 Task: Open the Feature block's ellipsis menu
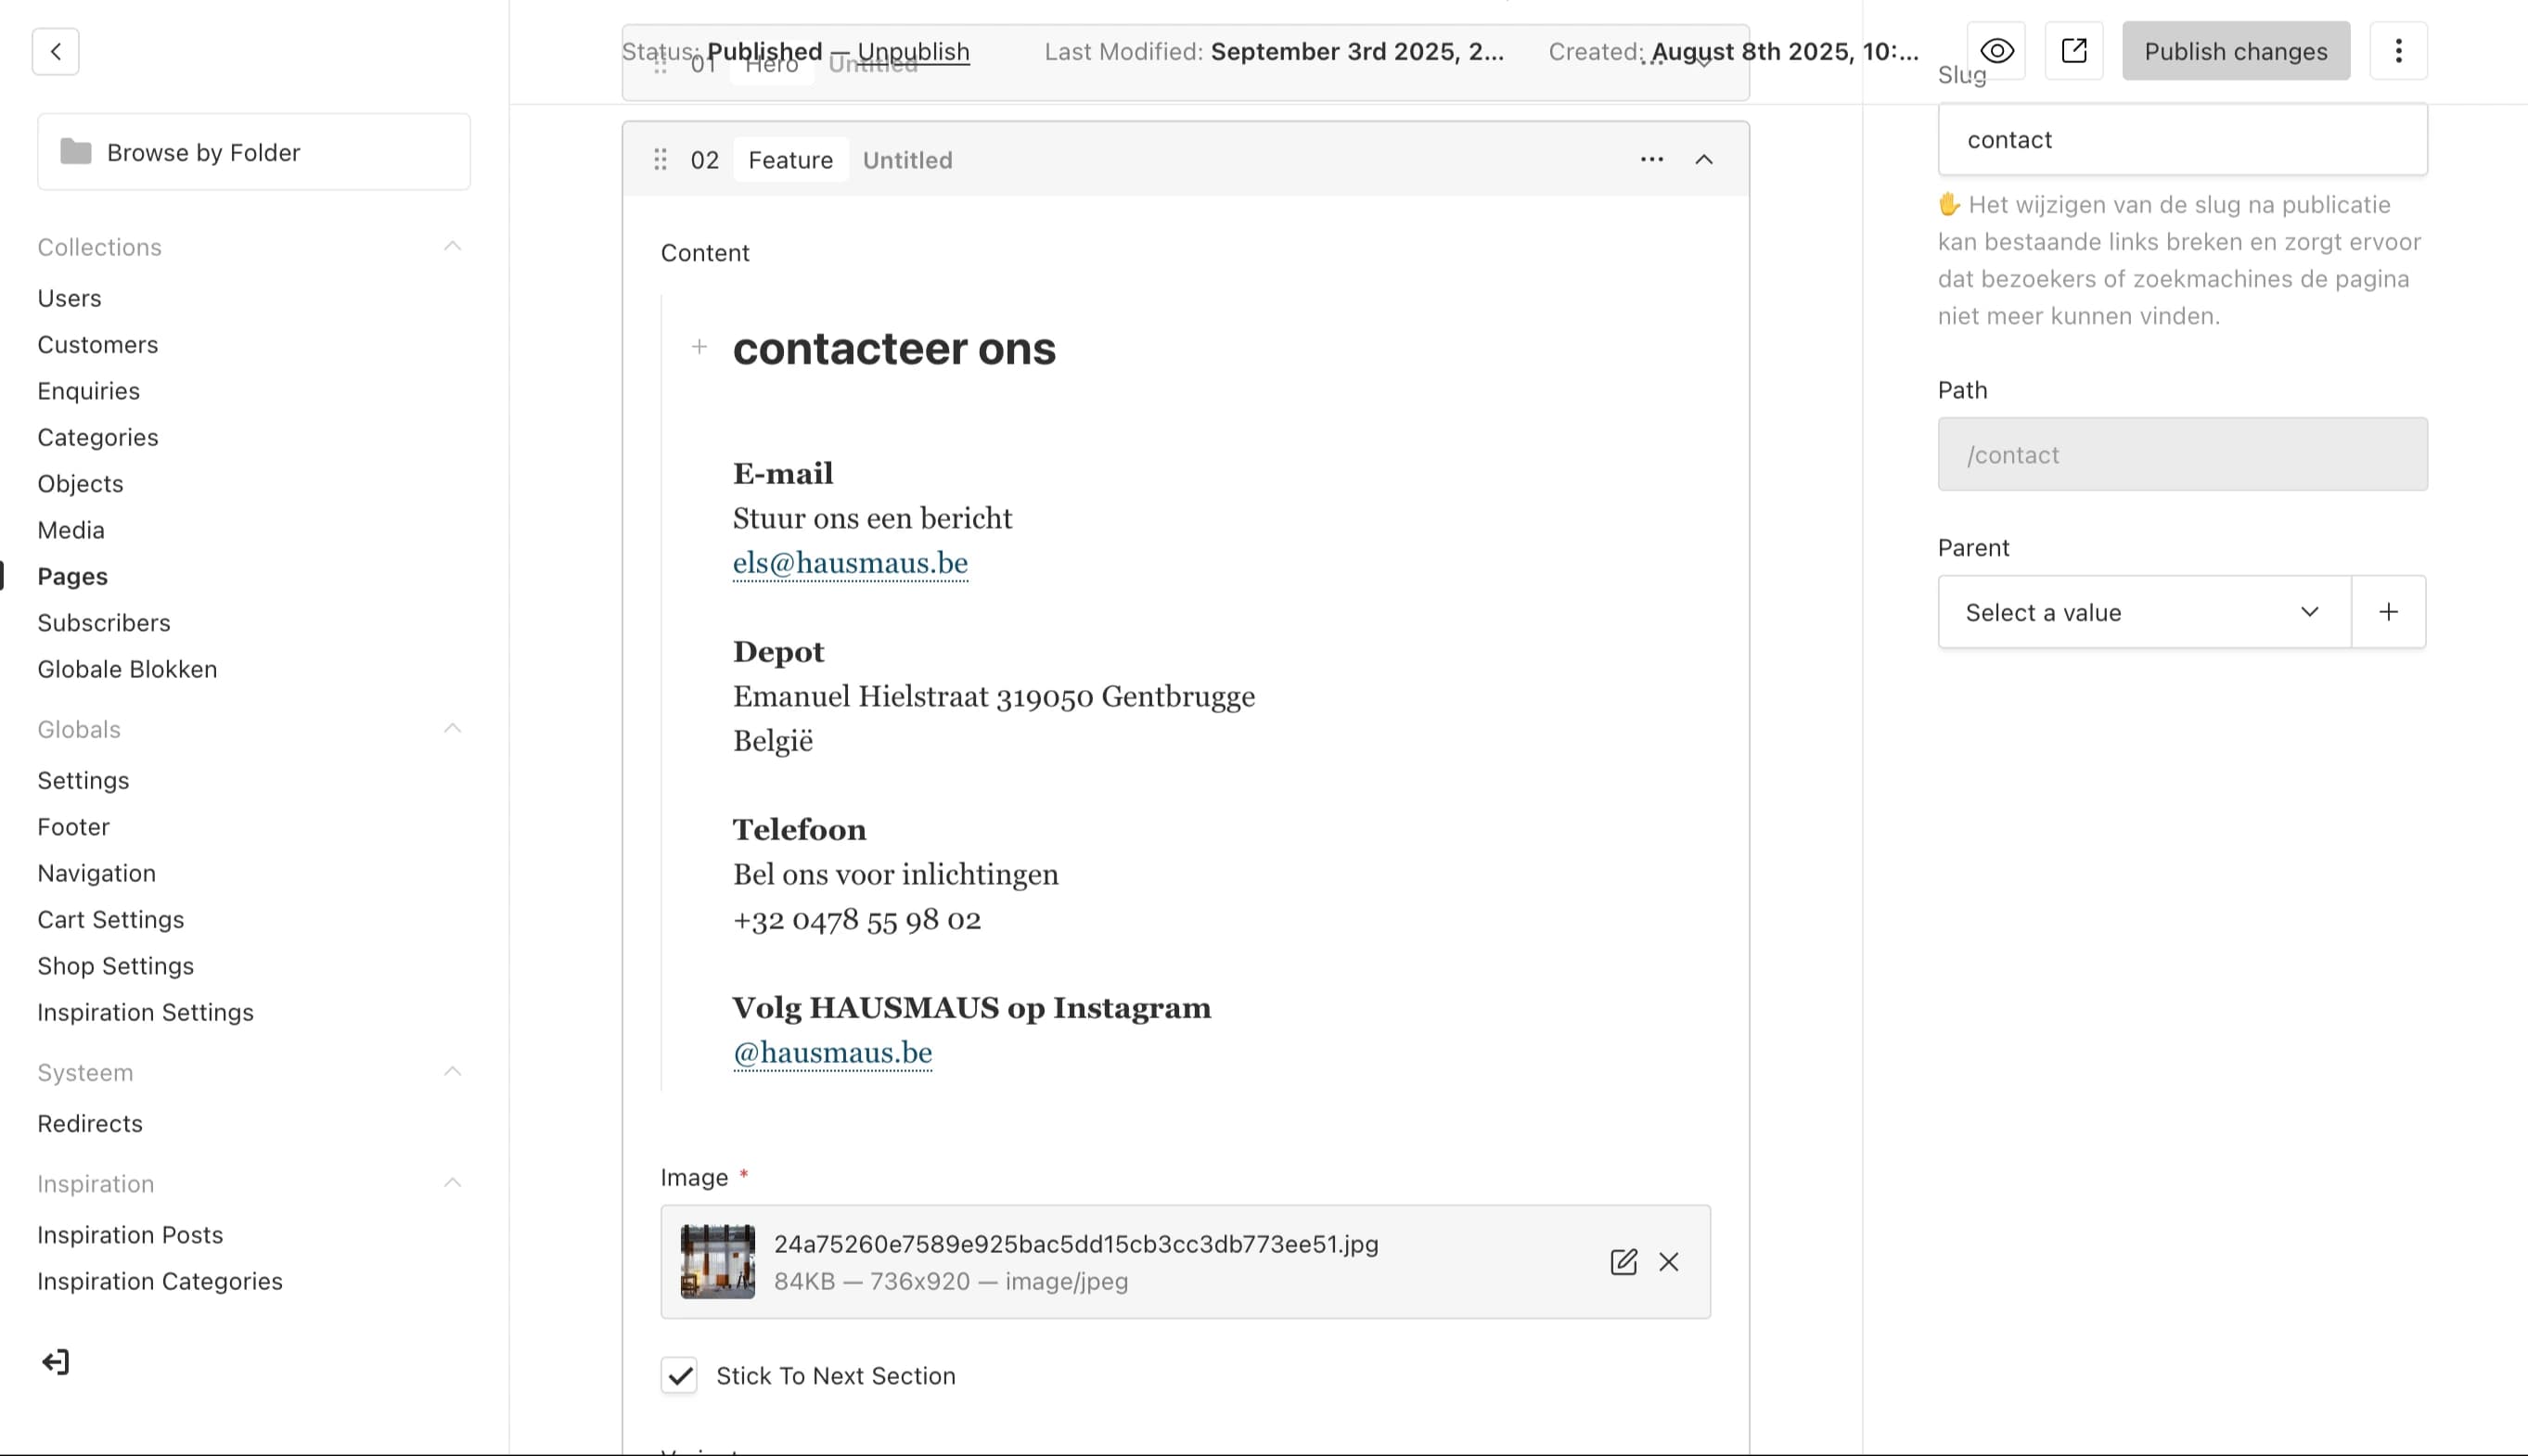[x=1652, y=160]
